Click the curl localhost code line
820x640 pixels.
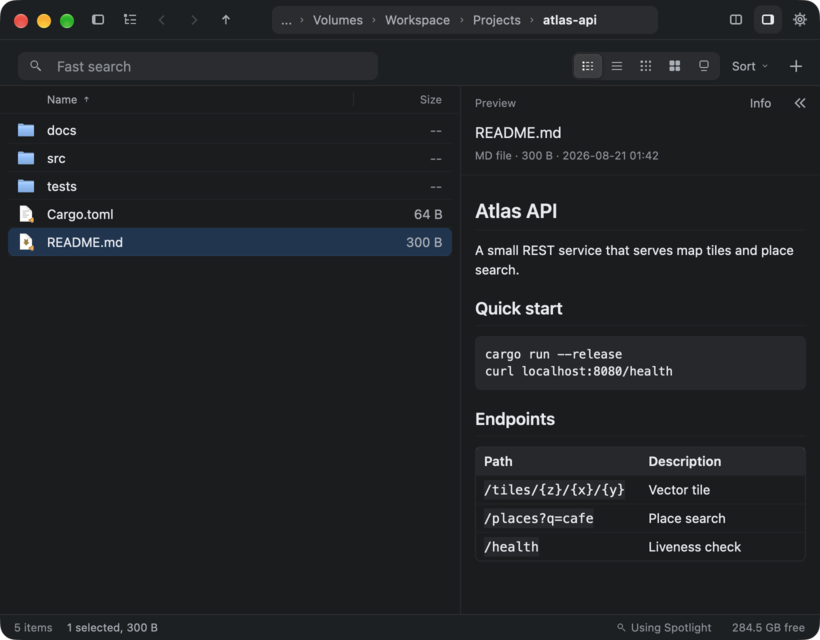(x=578, y=371)
